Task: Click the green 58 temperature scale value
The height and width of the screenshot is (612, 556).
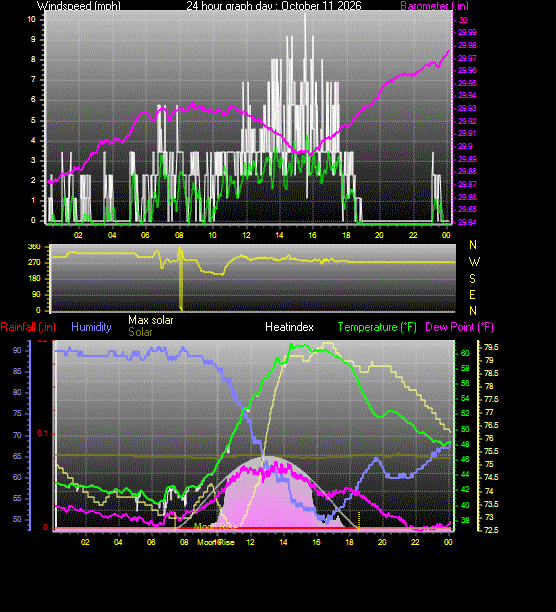Action: pyautogui.click(x=465, y=368)
